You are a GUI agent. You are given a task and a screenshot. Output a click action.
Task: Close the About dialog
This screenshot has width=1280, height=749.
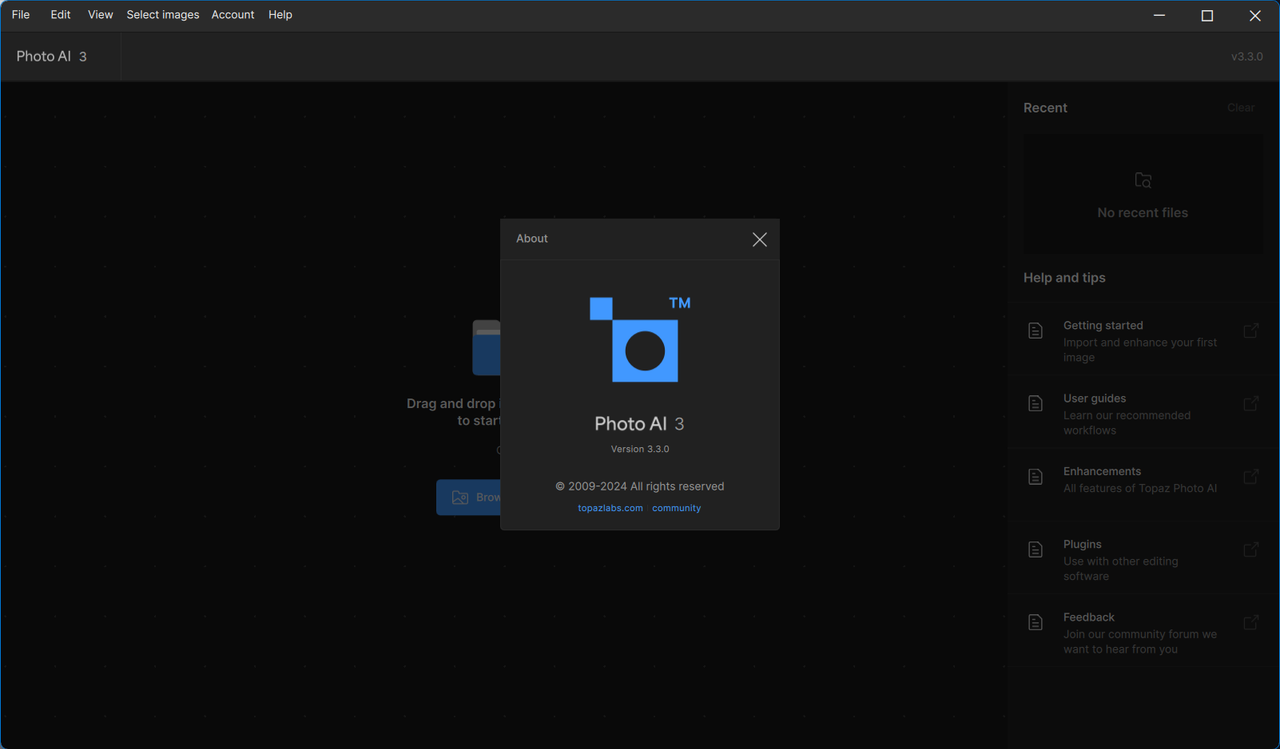tap(760, 239)
